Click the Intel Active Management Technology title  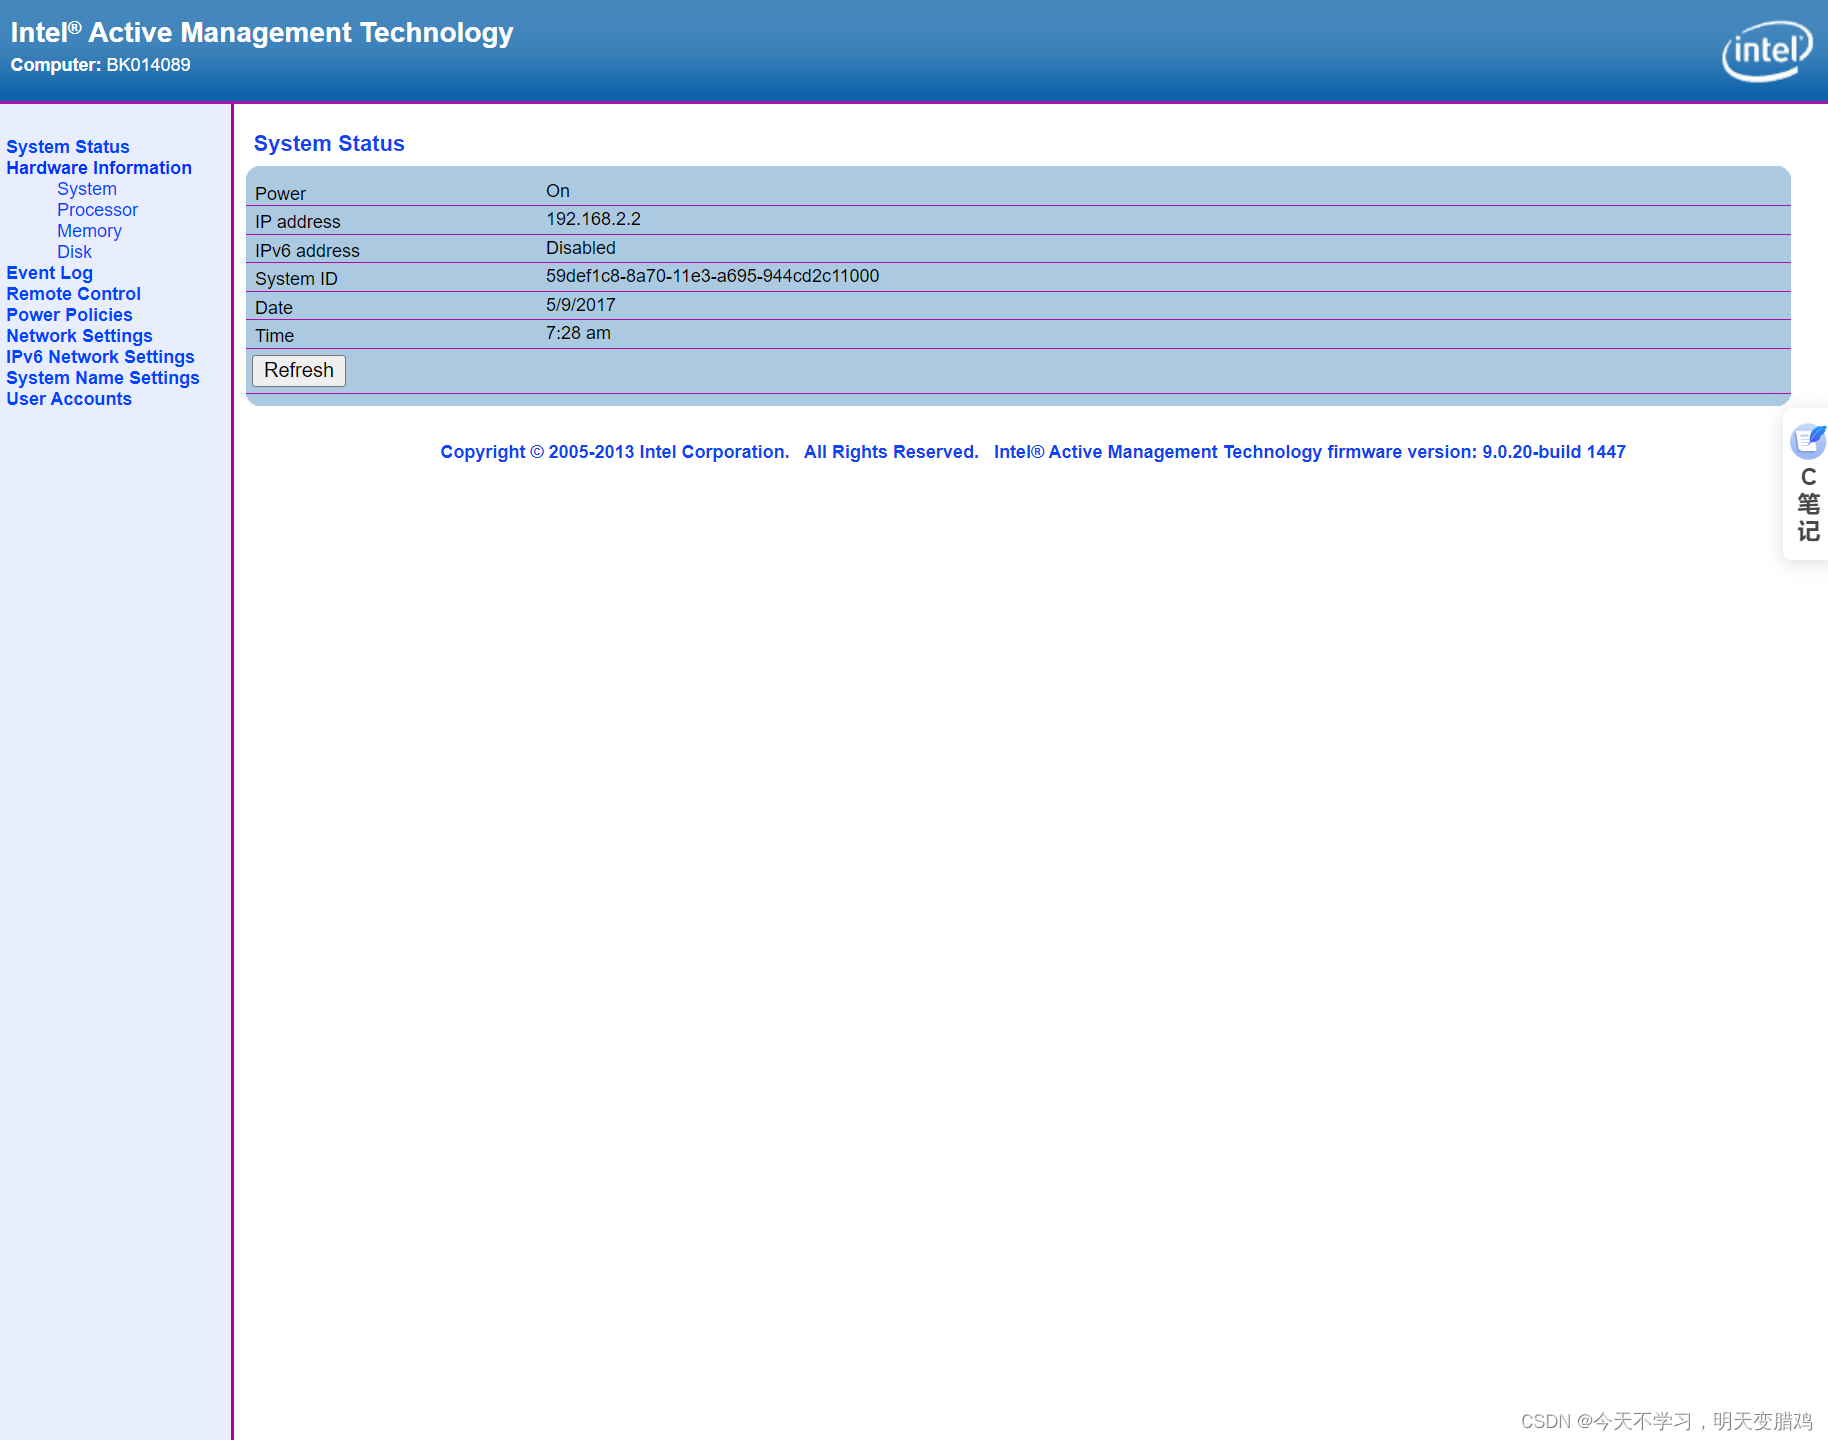262,33
